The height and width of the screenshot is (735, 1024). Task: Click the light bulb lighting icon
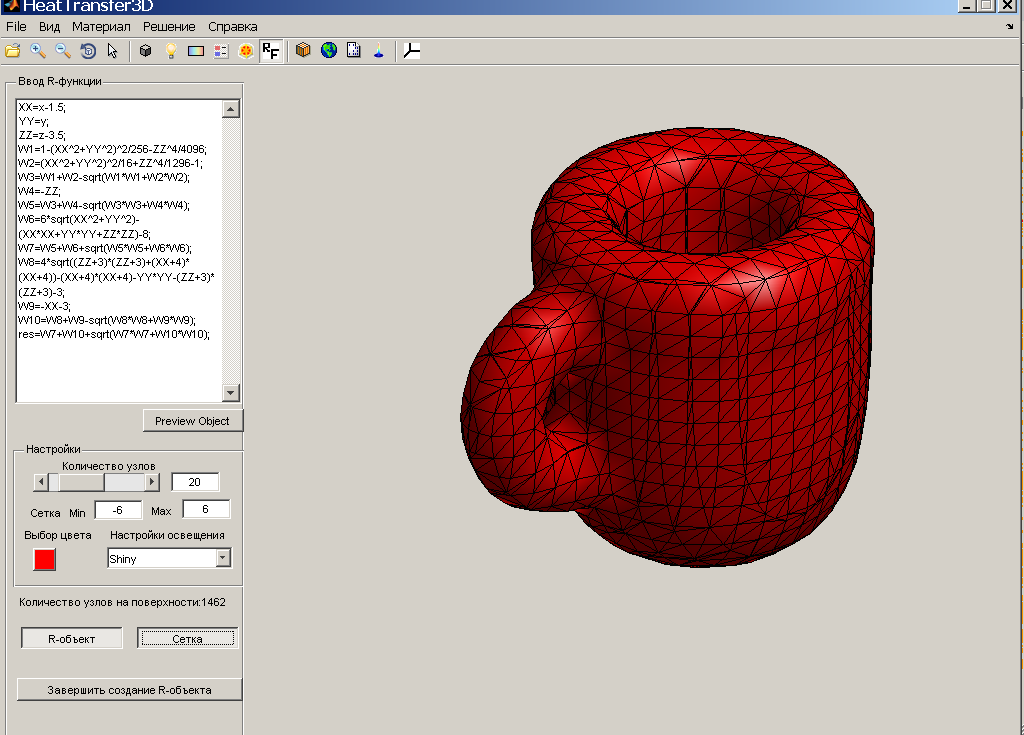(x=171, y=51)
